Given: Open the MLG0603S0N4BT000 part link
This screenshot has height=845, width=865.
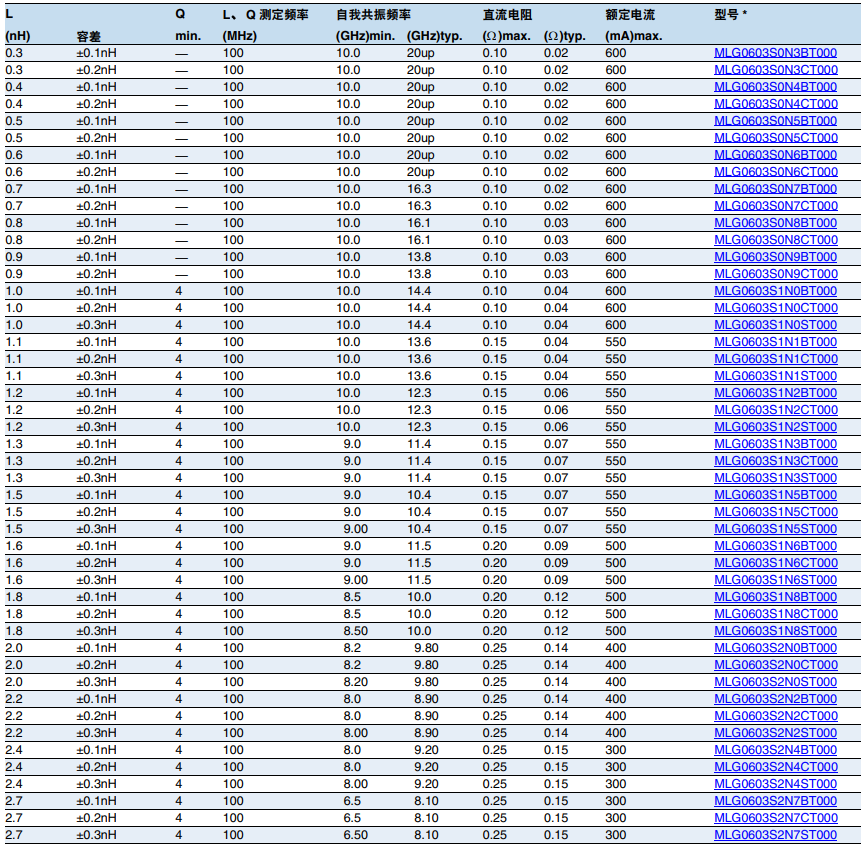Looking at the screenshot, I should click(775, 87).
